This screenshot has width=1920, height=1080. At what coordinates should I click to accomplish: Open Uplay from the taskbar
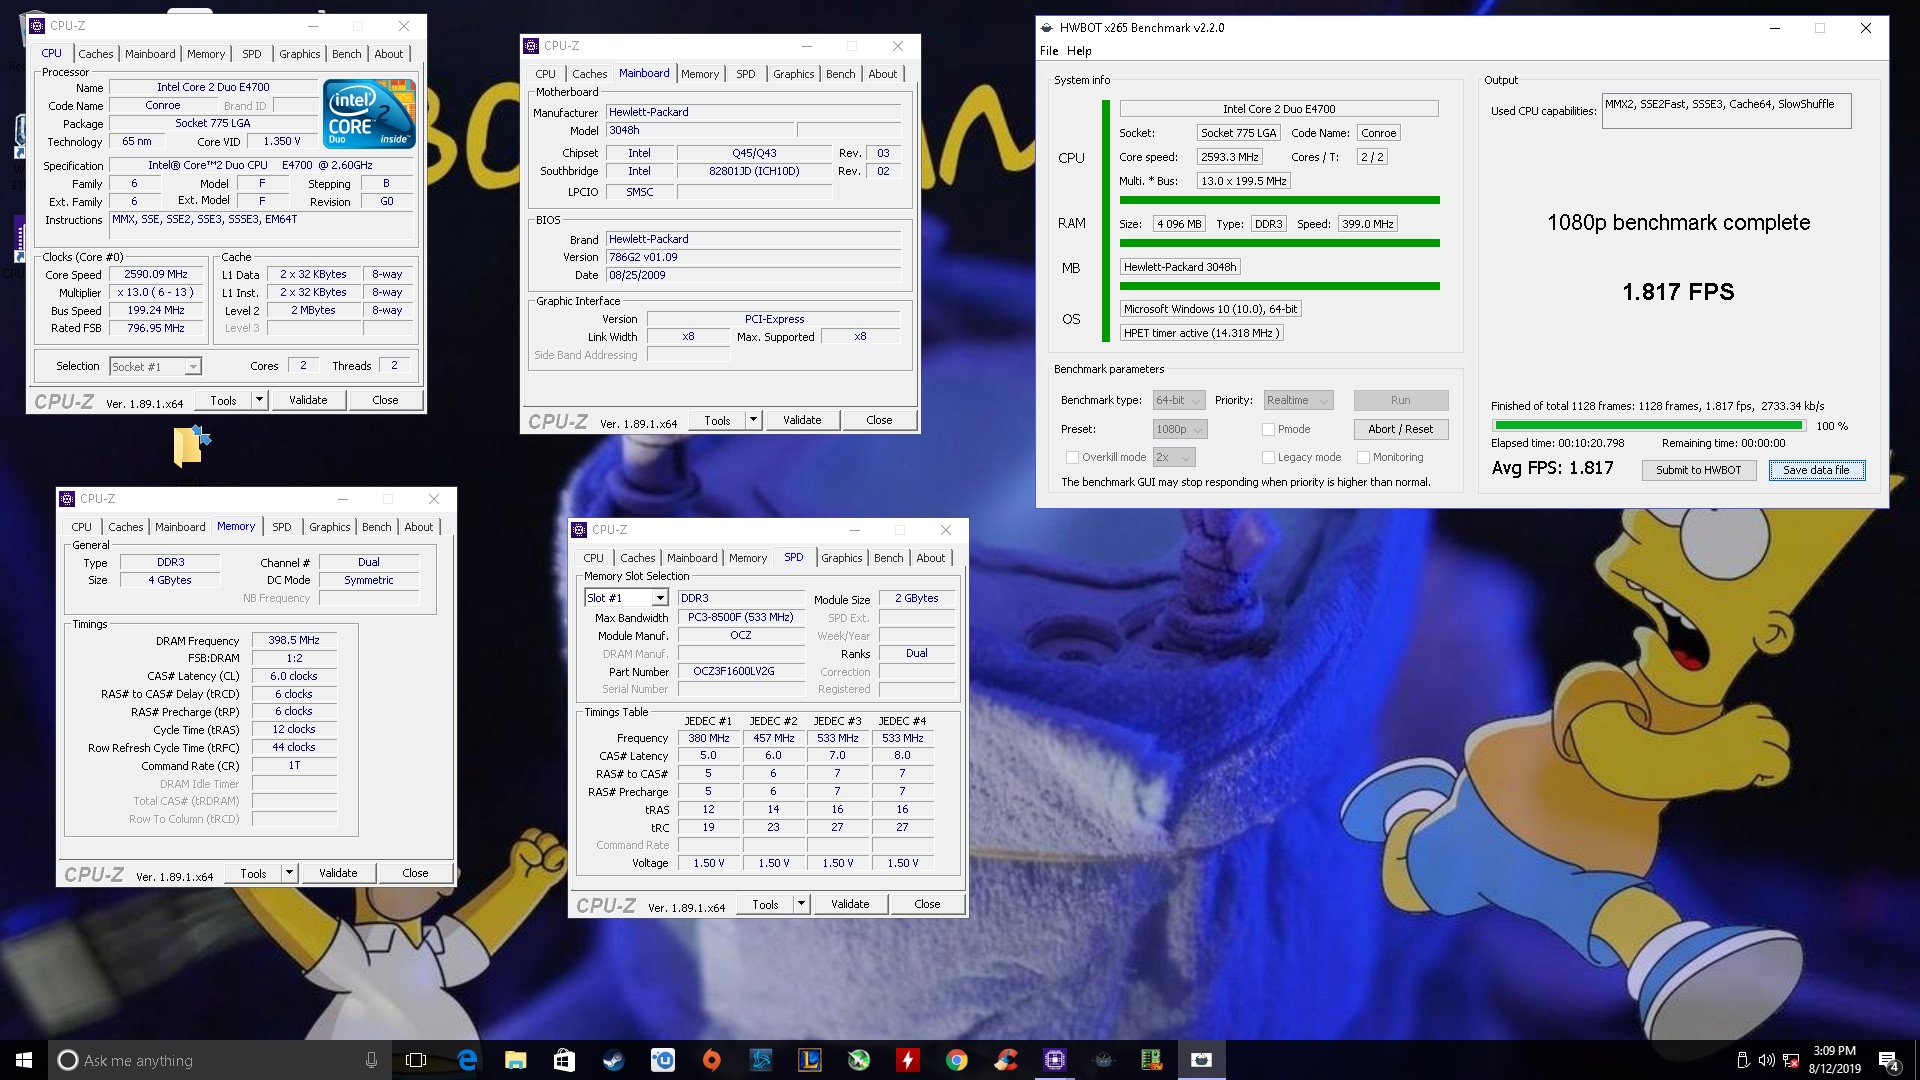662,1060
